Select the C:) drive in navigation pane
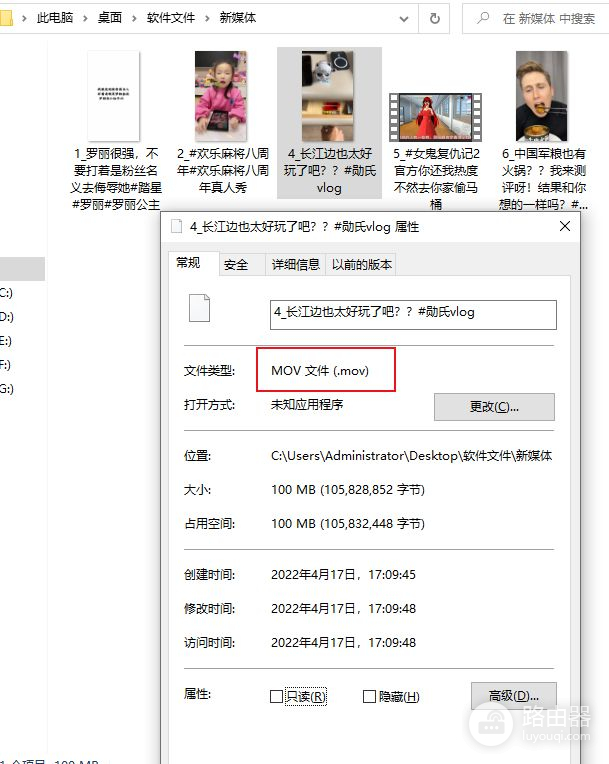Image resolution: width=609 pixels, height=764 pixels. (x=6, y=293)
